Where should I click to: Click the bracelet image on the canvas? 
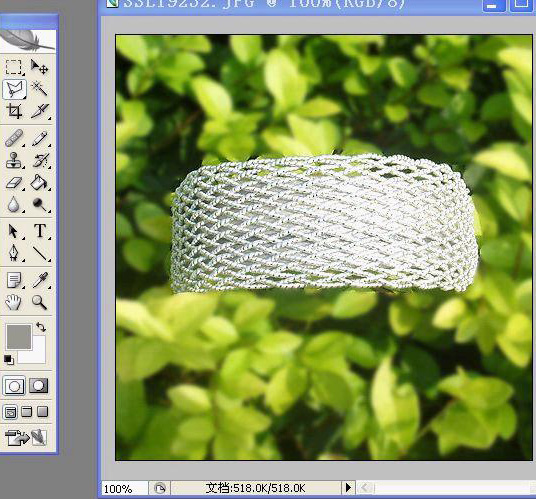tap(324, 224)
